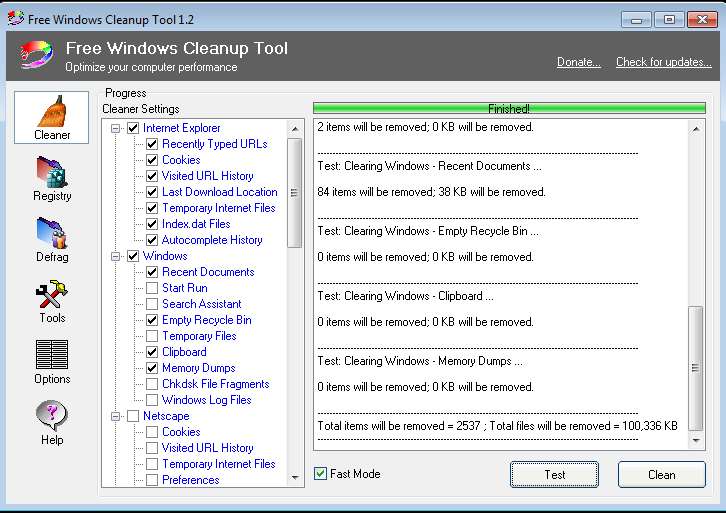Uncheck the Clipboard checkbox
This screenshot has width=726, height=513.
152,352
